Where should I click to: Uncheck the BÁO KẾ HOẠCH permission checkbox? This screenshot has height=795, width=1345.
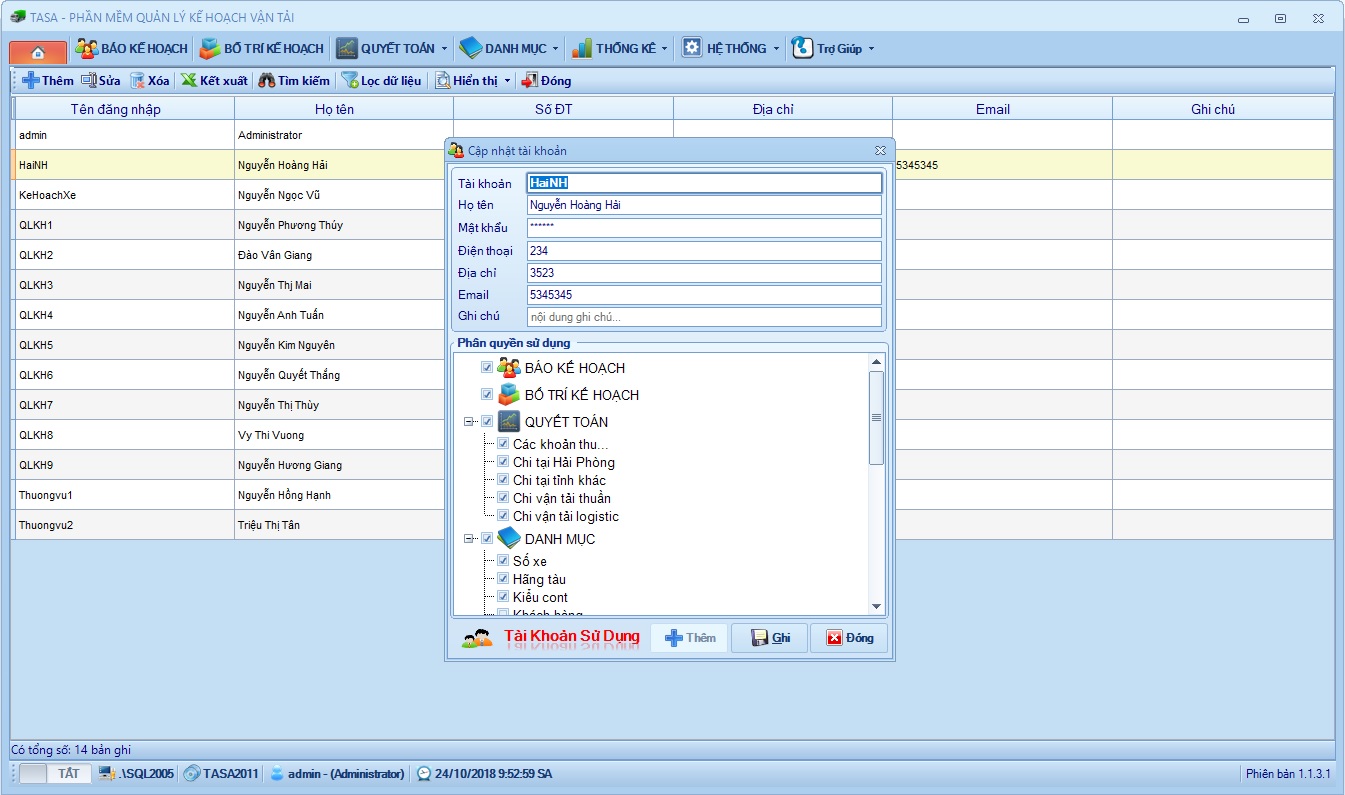(x=488, y=368)
